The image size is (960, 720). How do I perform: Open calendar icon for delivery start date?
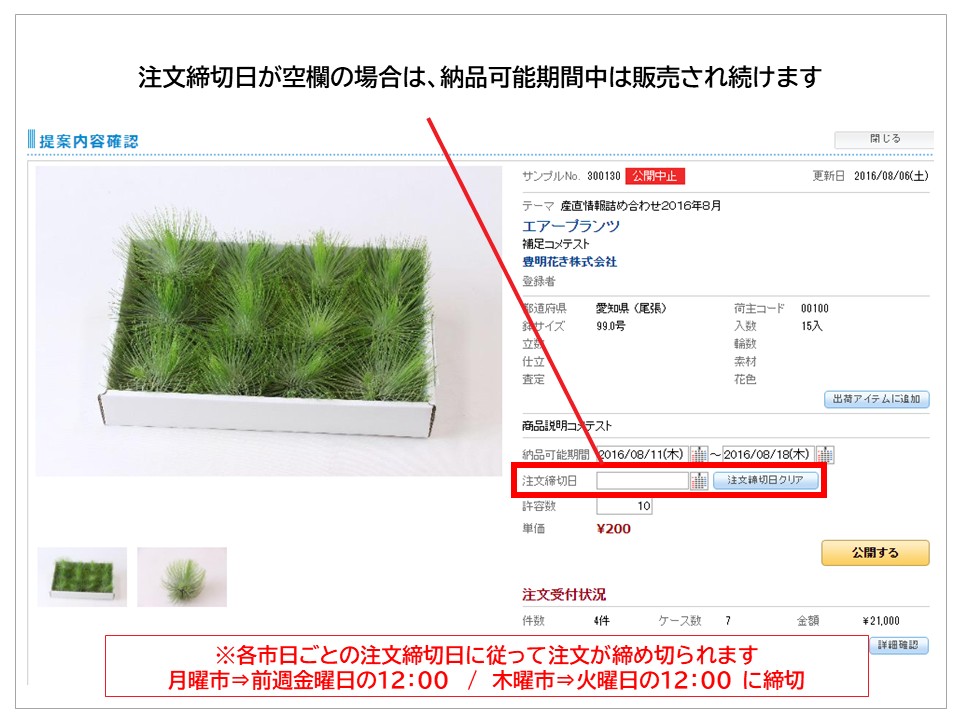click(x=699, y=454)
